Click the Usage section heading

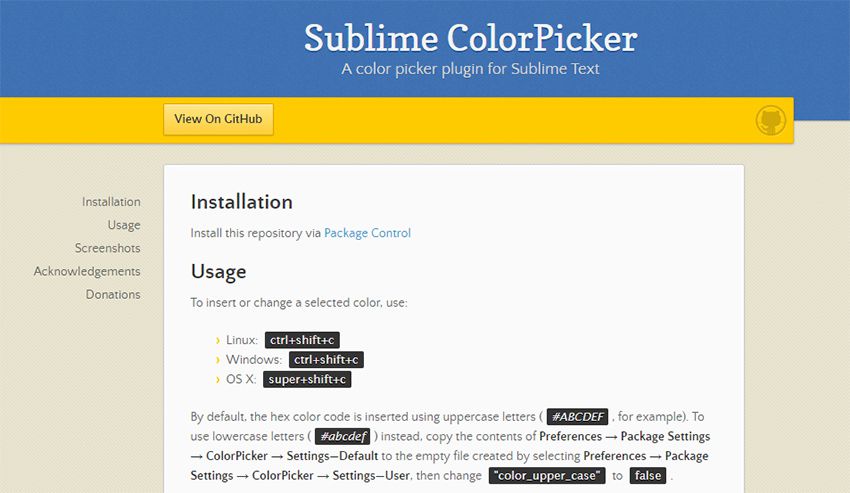click(218, 271)
